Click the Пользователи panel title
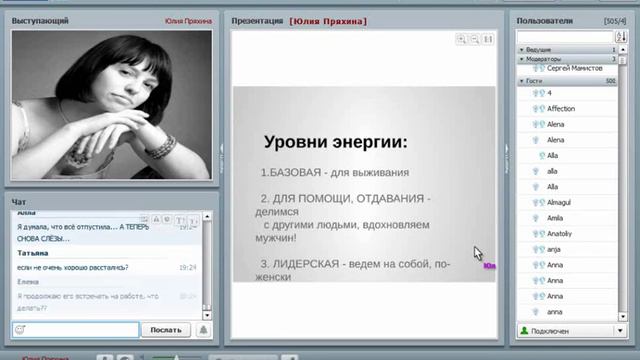 point(544,21)
